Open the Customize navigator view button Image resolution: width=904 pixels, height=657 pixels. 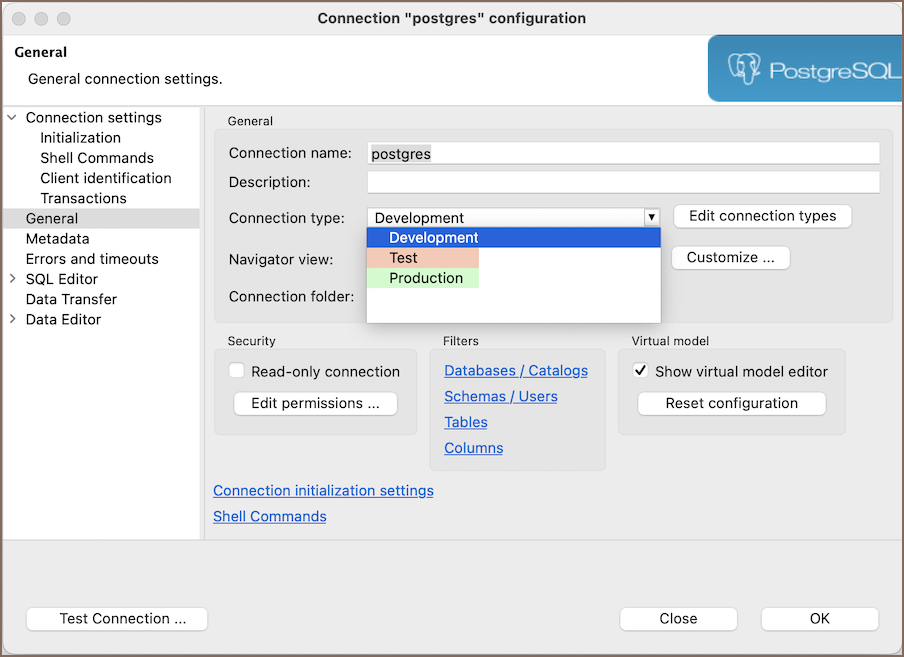click(730, 258)
